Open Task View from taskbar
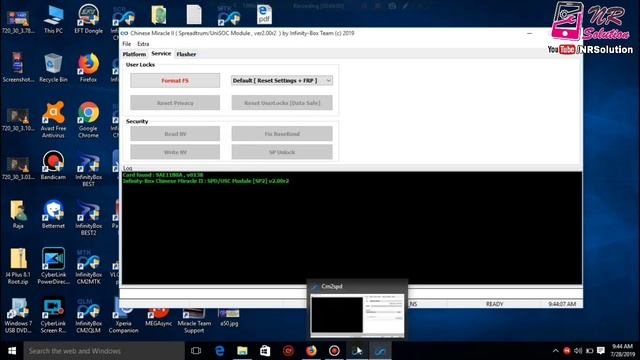 point(196,351)
